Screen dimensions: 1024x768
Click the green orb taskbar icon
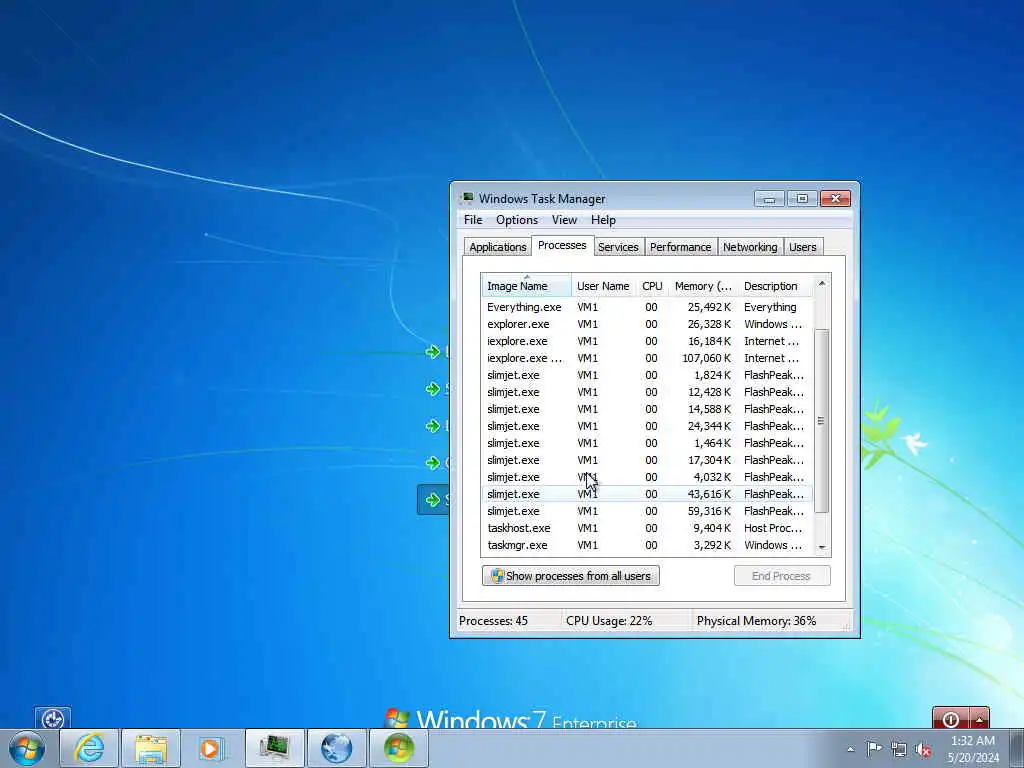(x=399, y=748)
